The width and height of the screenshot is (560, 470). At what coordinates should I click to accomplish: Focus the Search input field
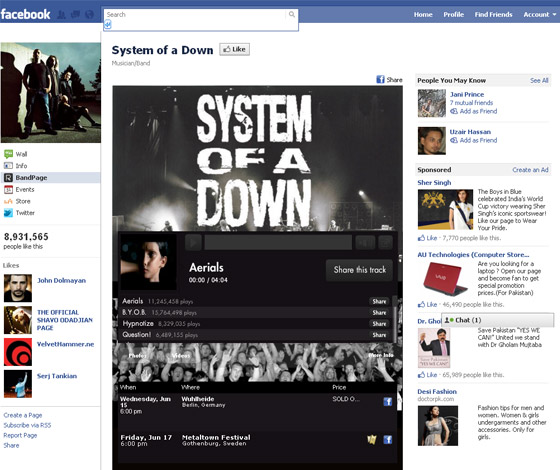click(x=196, y=15)
